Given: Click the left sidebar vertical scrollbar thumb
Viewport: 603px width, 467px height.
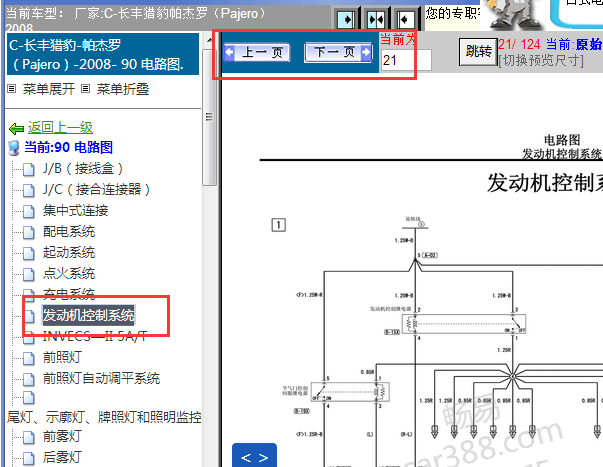Looking at the screenshot, I should pos(209,117).
